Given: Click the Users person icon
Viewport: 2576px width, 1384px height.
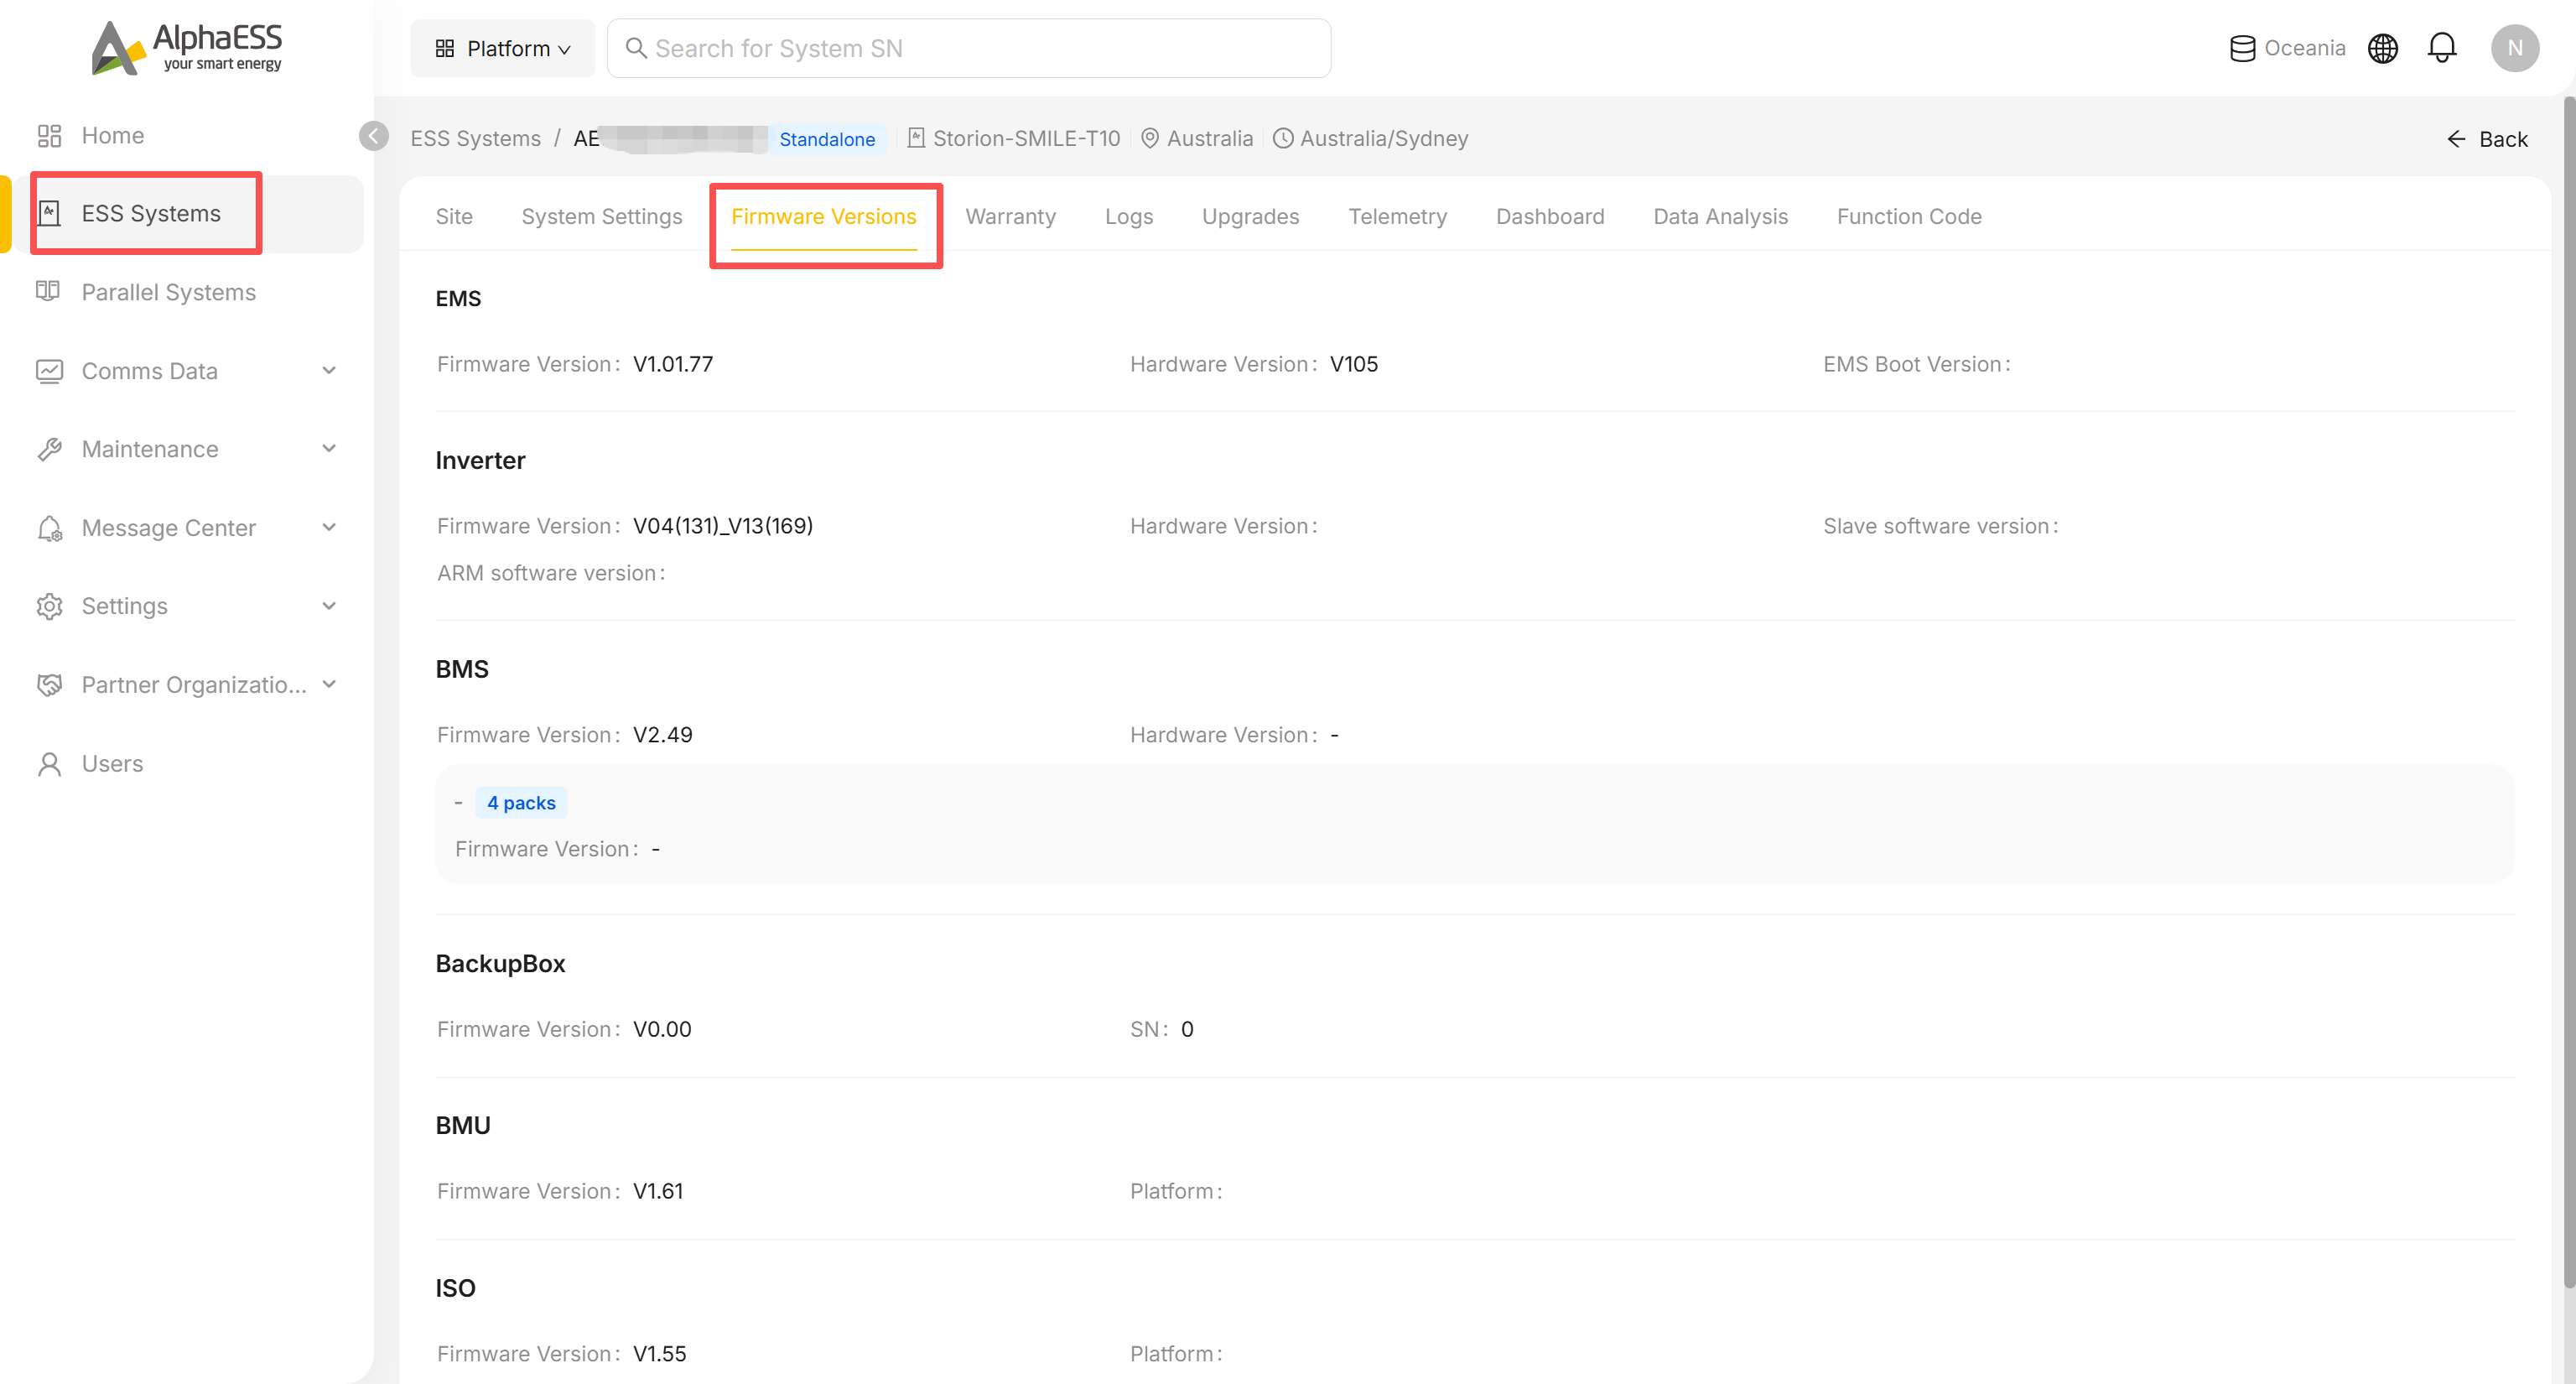Looking at the screenshot, I should (x=49, y=764).
